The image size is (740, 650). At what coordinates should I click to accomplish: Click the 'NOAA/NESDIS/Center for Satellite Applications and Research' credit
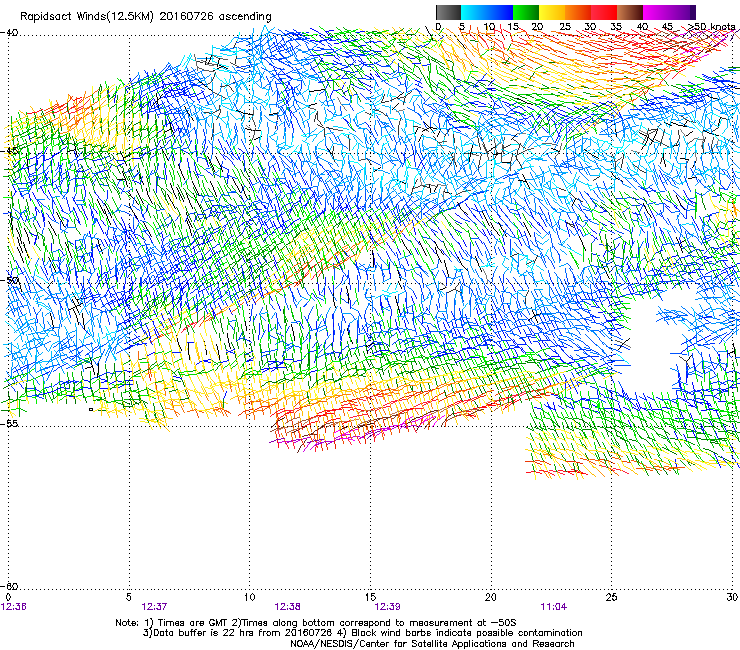432,644
